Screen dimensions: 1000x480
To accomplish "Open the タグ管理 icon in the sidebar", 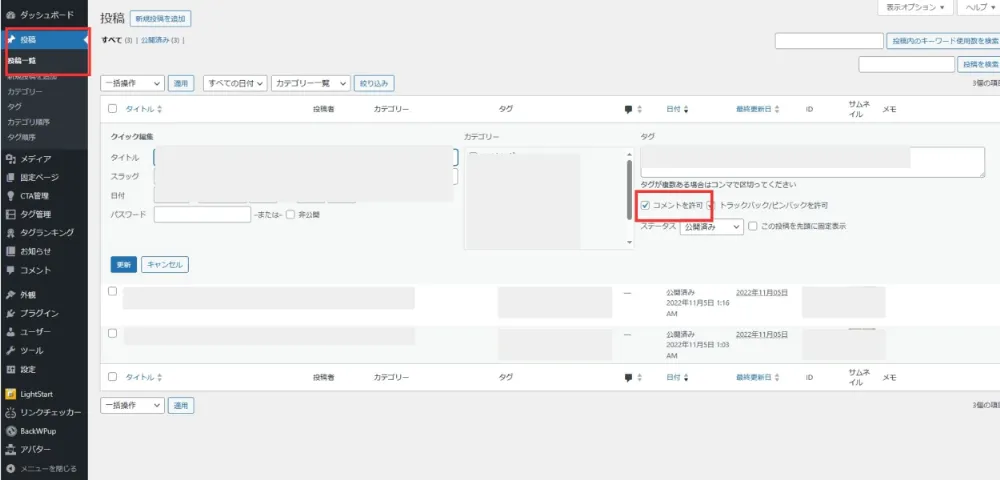I will pos(10,215).
